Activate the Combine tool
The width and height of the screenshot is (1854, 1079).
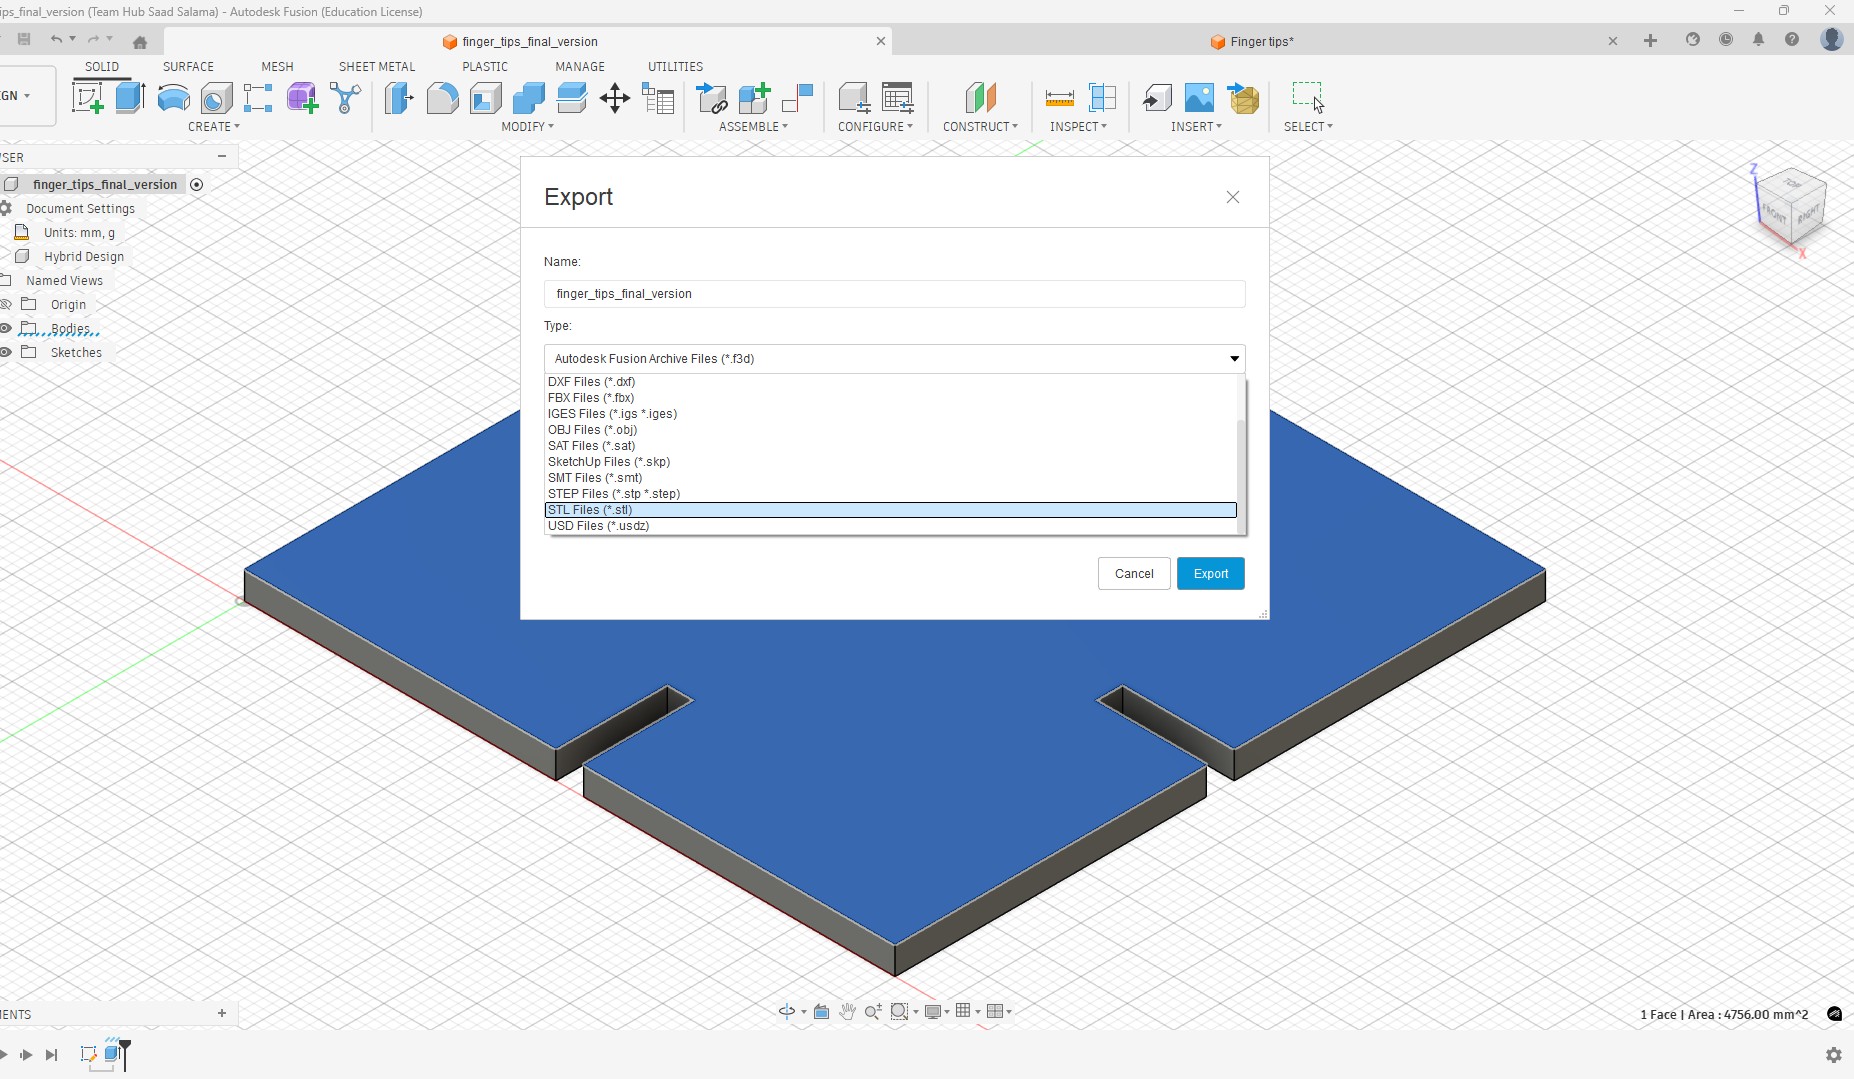528,98
